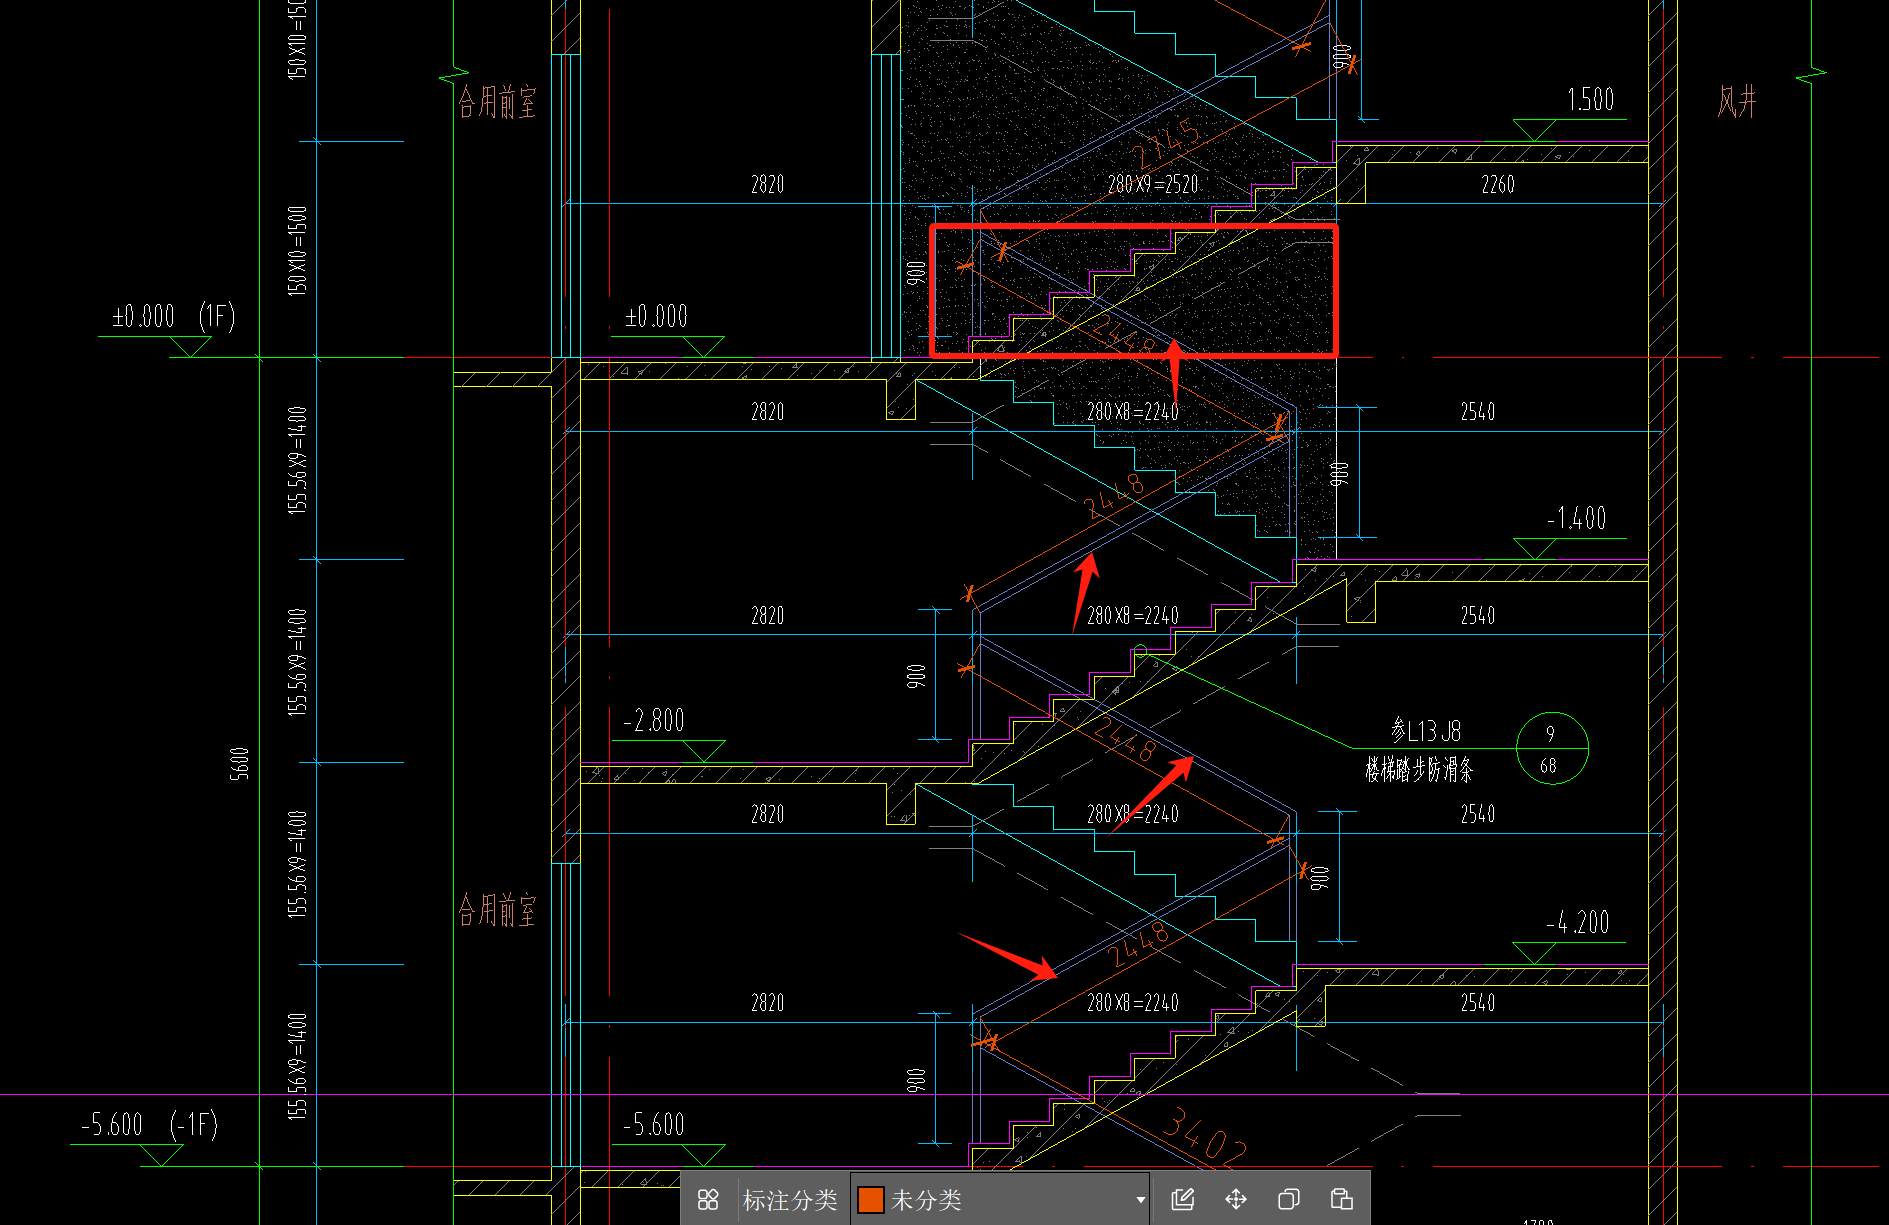
Task: Select the orange 3402 measurement annotation
Action: click(x=1205, y=1136)
